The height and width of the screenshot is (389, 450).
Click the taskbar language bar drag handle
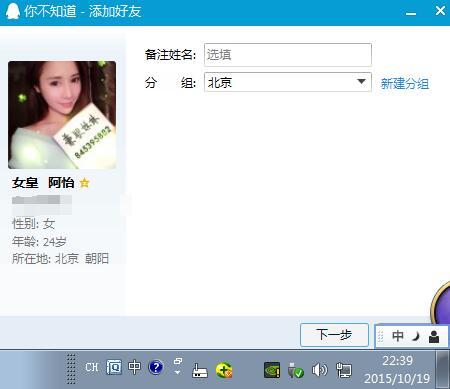click(x=71, y=369)
